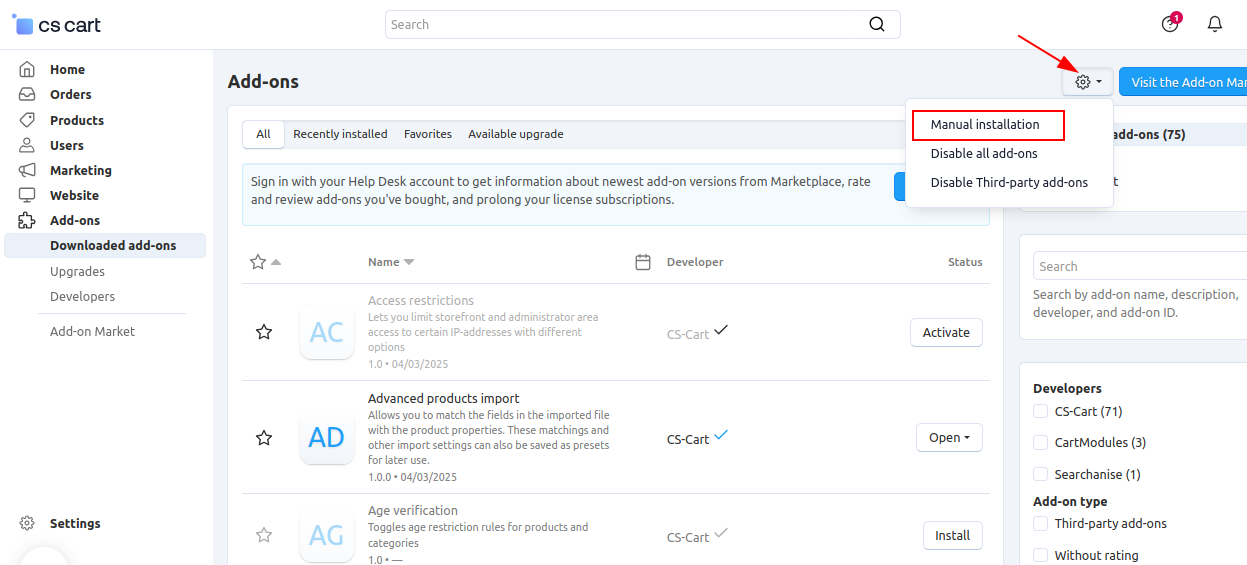
Task: Click the Add-ons puzzle icon
Action: (27, 220)
